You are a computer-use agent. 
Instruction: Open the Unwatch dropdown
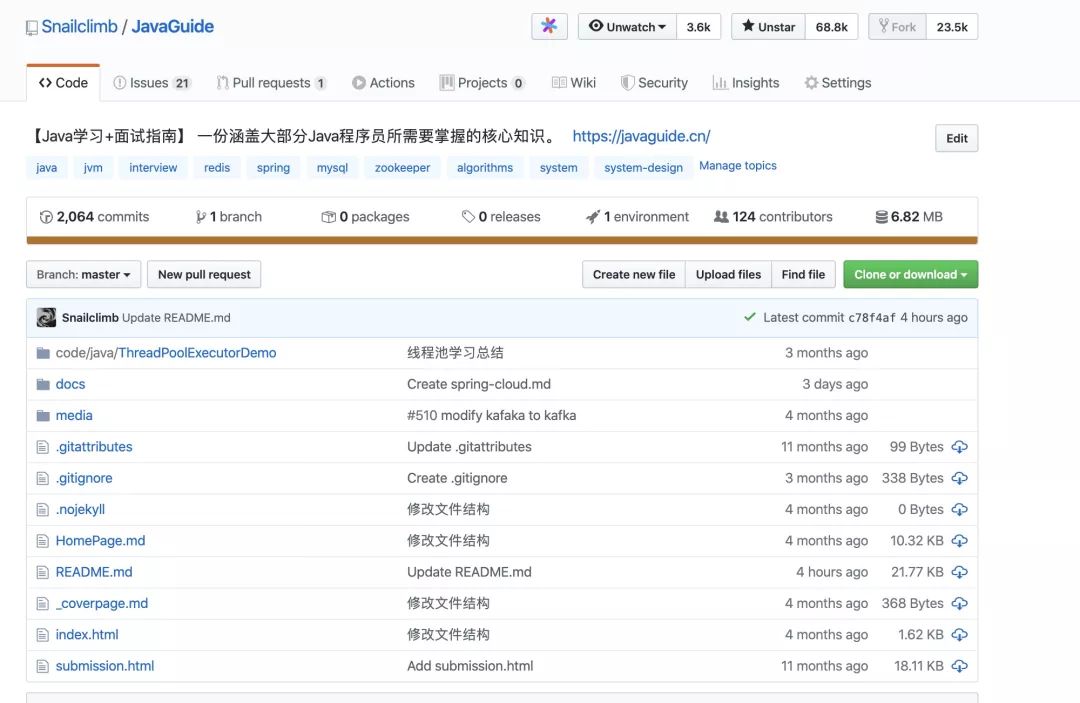click(627, 27)
